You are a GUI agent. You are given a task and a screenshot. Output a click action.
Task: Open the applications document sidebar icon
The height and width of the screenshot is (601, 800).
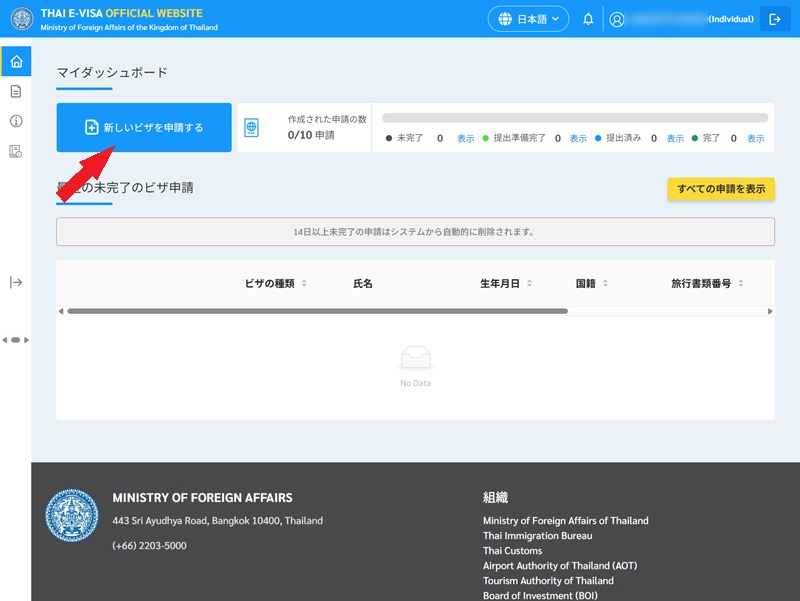pos(16,91)
